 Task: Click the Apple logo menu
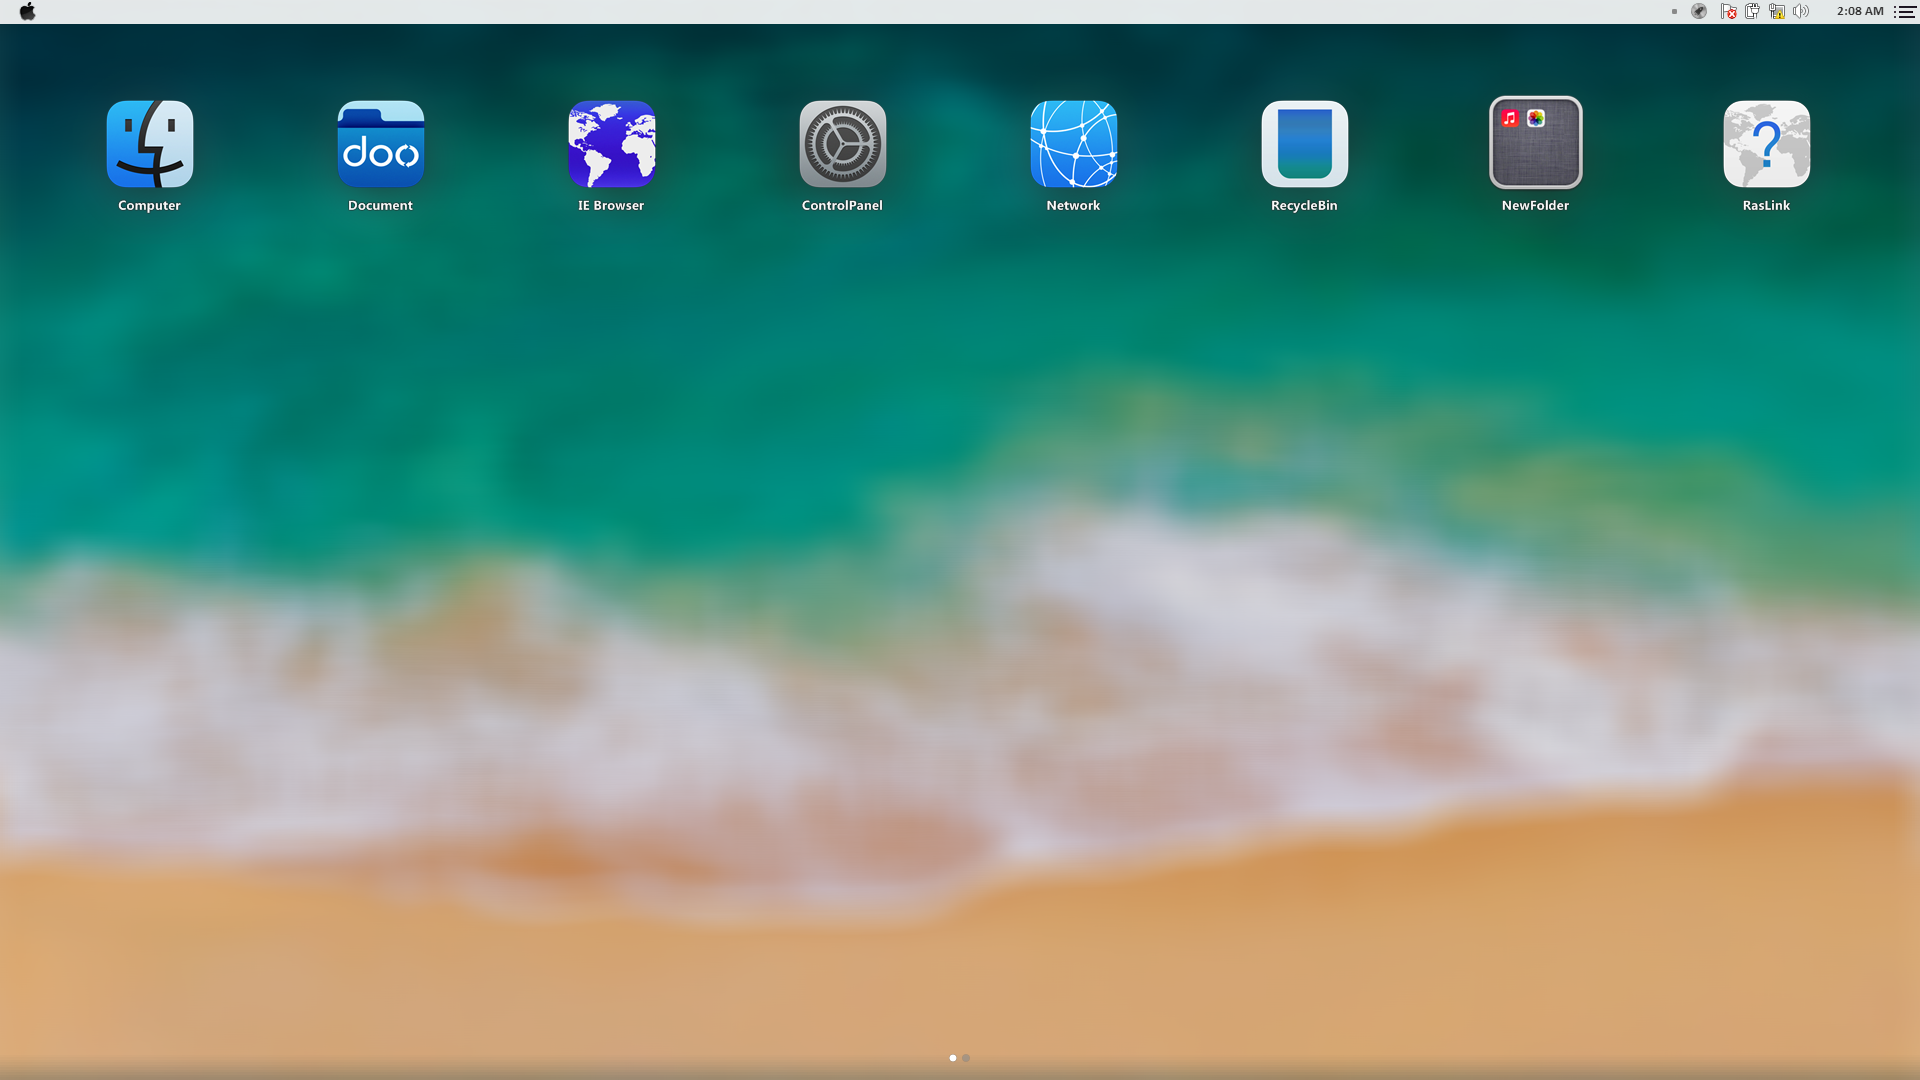point(27,11)
